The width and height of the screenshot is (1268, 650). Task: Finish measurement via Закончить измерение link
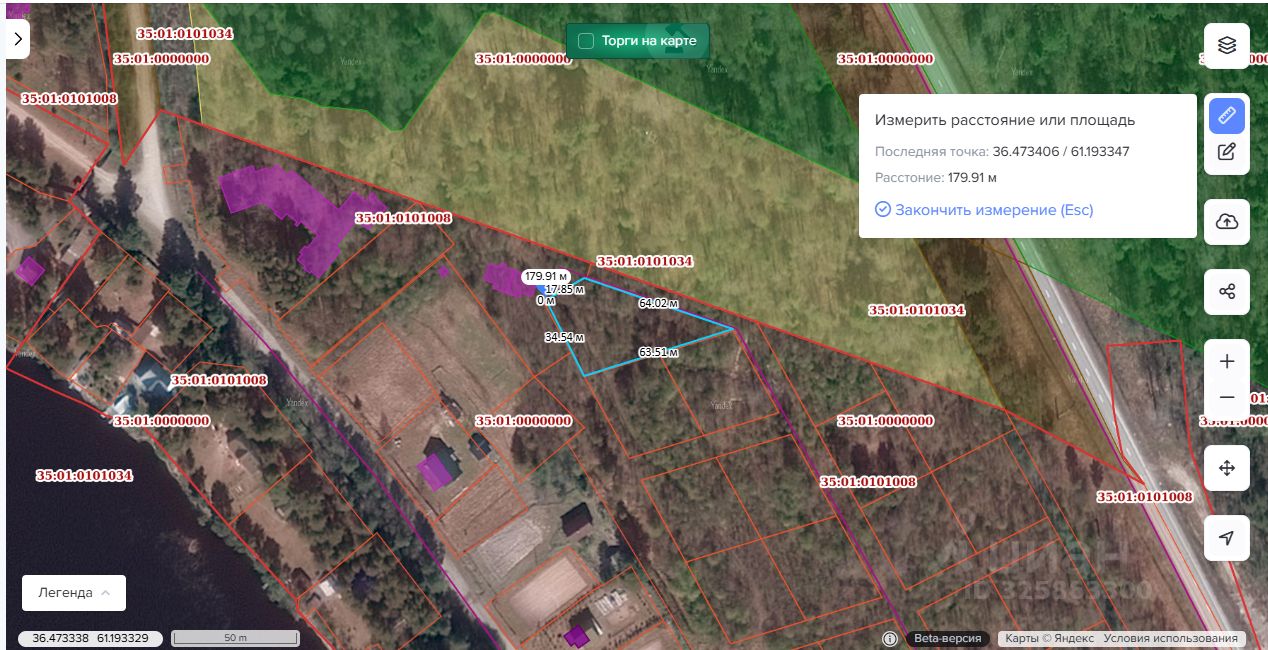pos(984,210)
